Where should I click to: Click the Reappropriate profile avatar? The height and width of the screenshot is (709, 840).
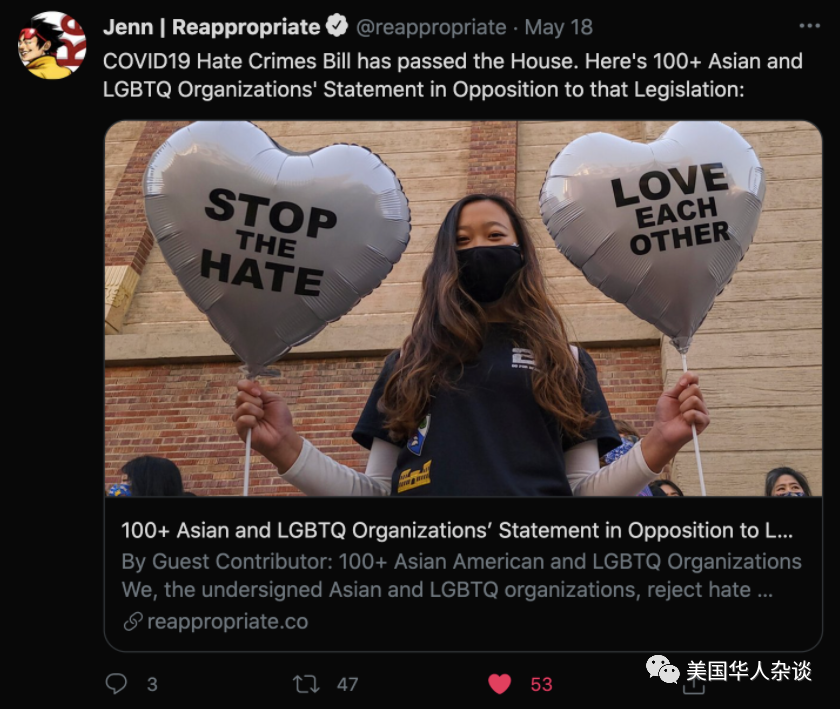[52, 46]
